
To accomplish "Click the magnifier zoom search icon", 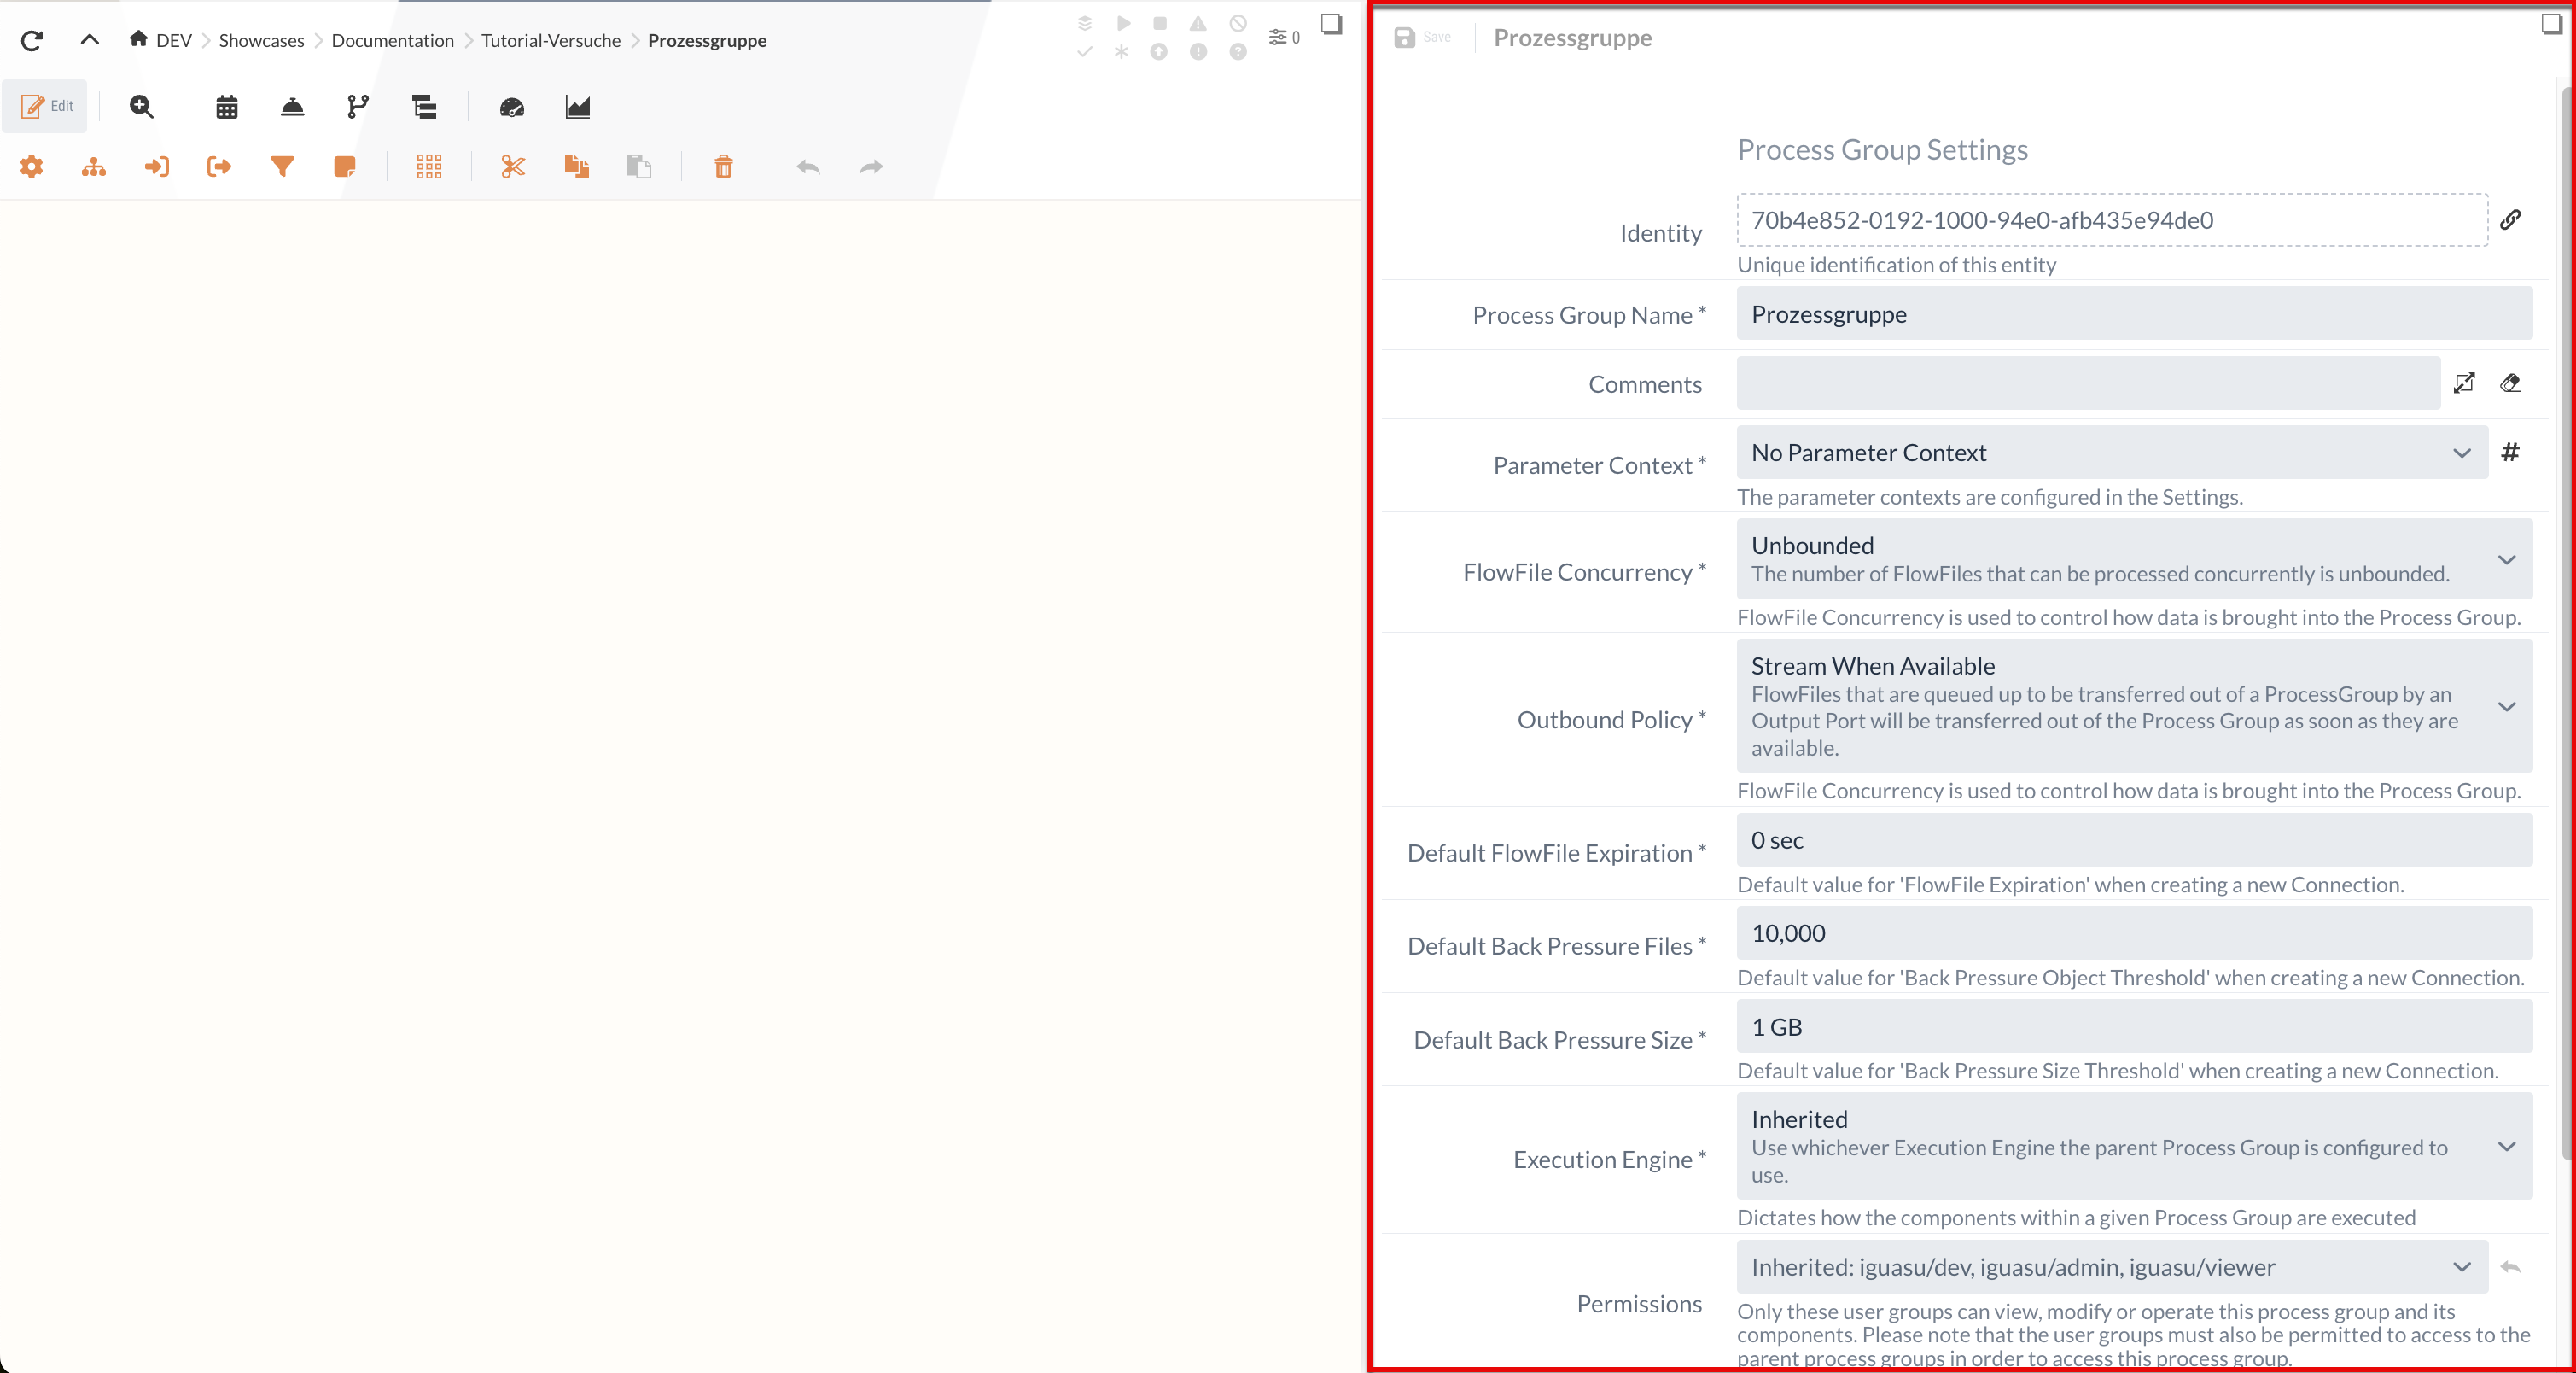I will (141, 107).
